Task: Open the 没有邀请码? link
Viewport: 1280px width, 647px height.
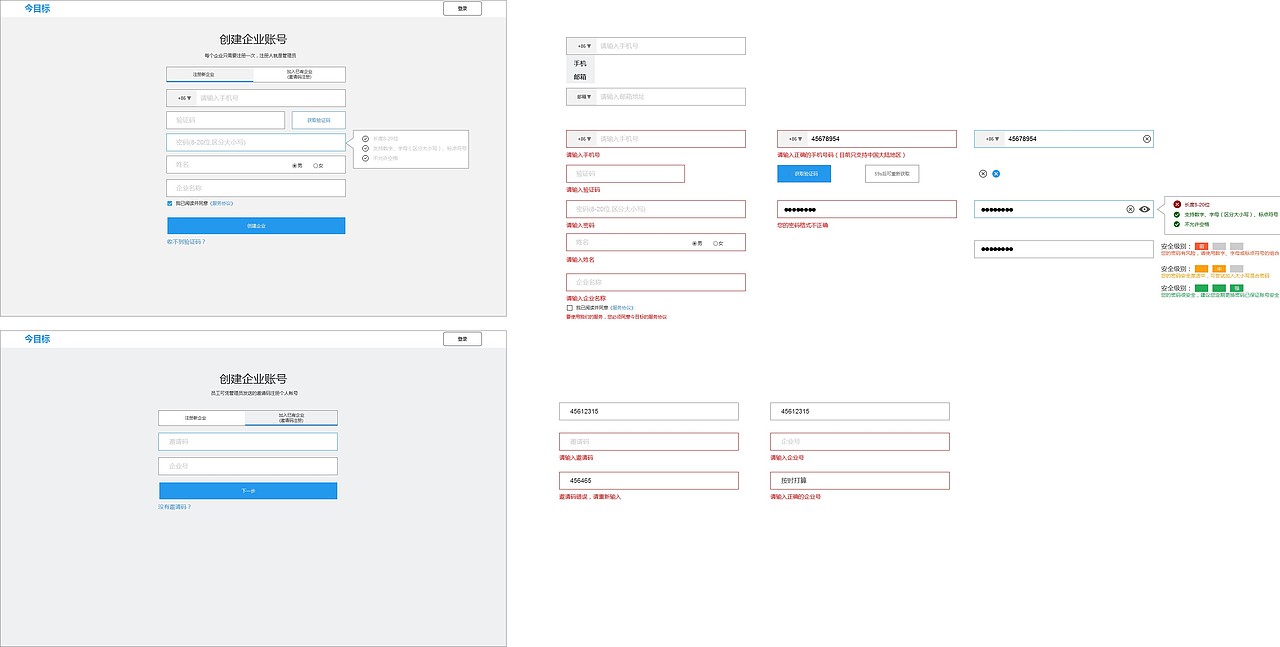Action: click(174, 507)
